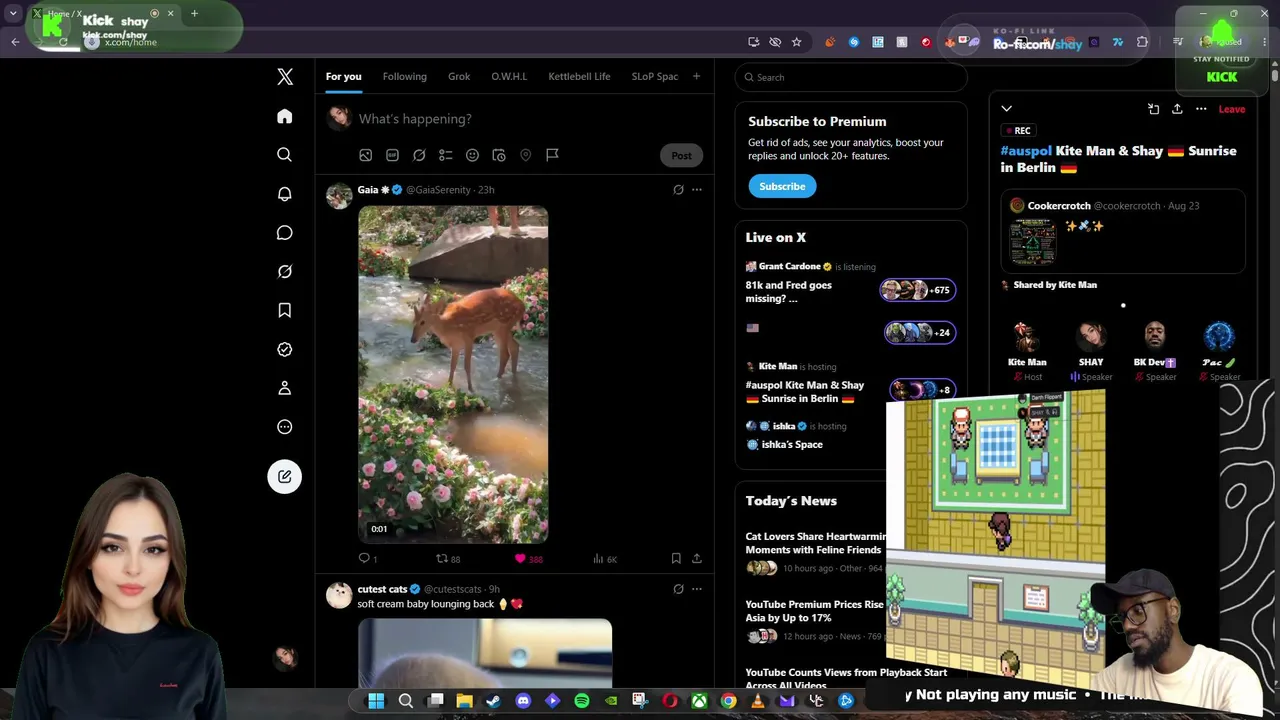Open more options in Space panel
Screen dimensions: 1280x720
click(1201, 109)
